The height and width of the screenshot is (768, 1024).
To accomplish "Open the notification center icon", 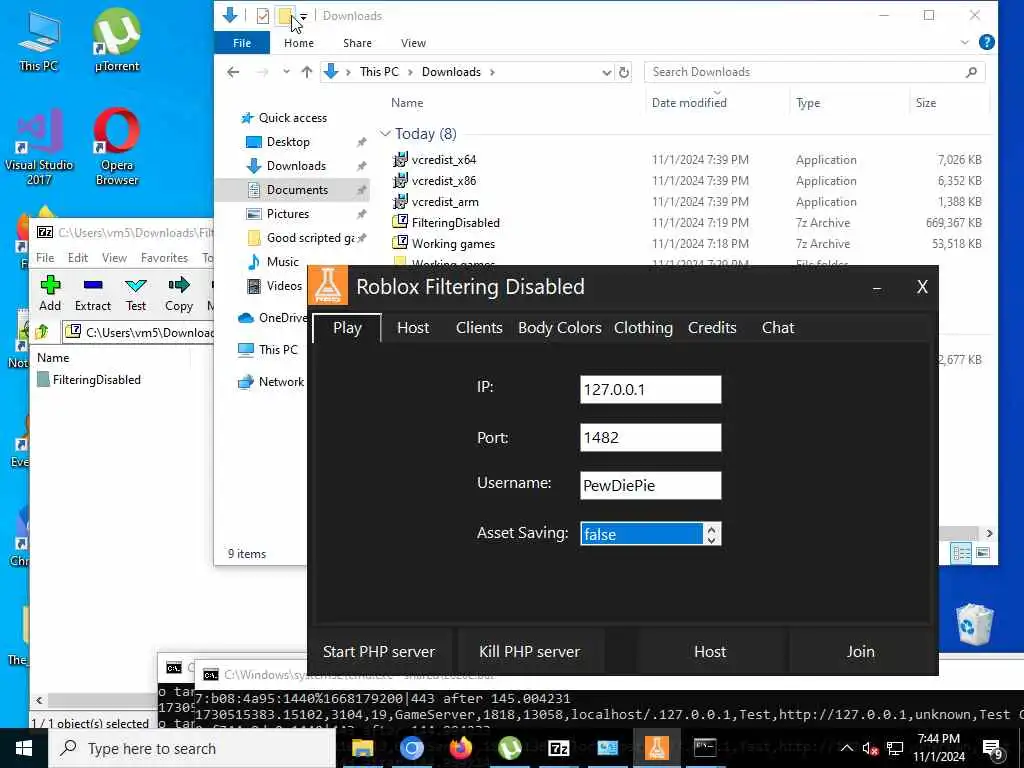I will click(x=993, y=749).
